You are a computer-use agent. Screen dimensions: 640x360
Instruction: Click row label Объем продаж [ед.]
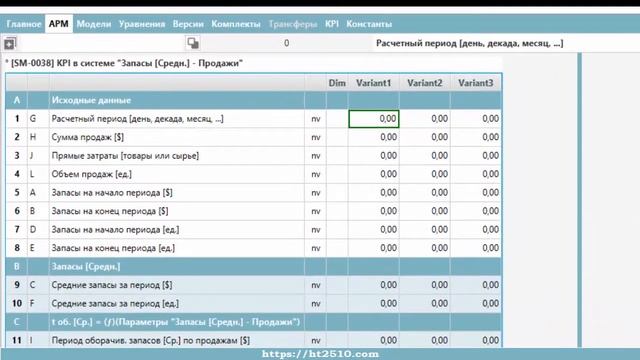point(91,174)
